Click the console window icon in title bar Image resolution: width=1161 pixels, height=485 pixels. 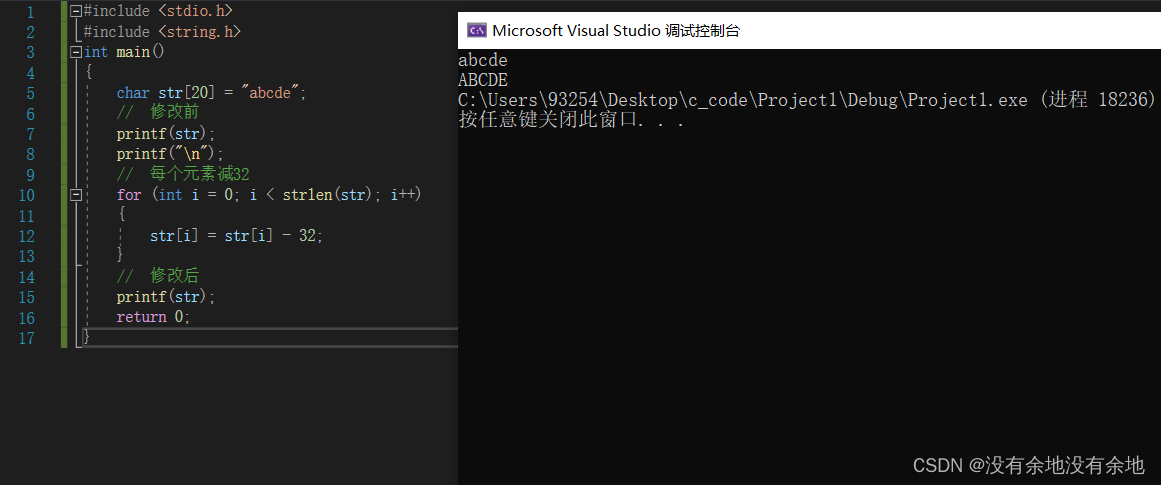(x=477, y=31)
